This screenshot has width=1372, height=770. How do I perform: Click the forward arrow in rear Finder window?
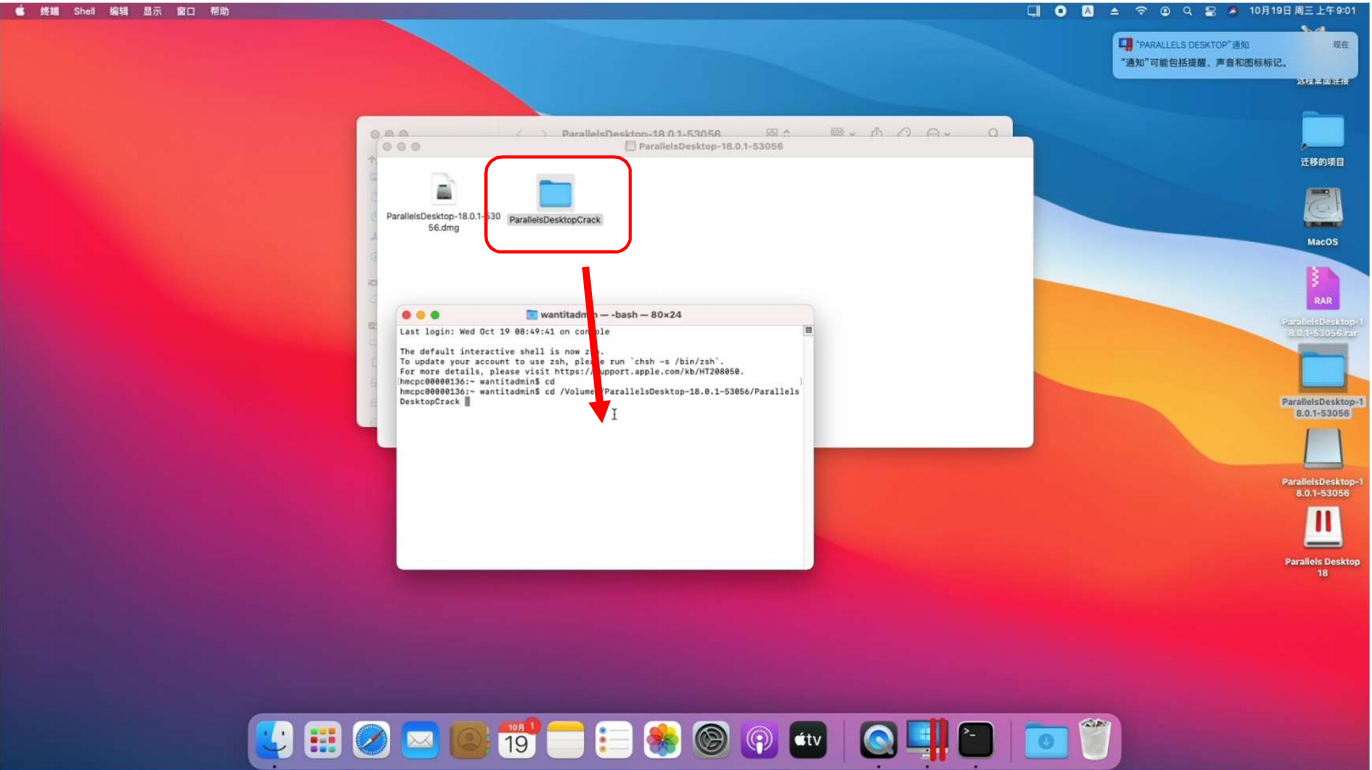coord(543,133)
